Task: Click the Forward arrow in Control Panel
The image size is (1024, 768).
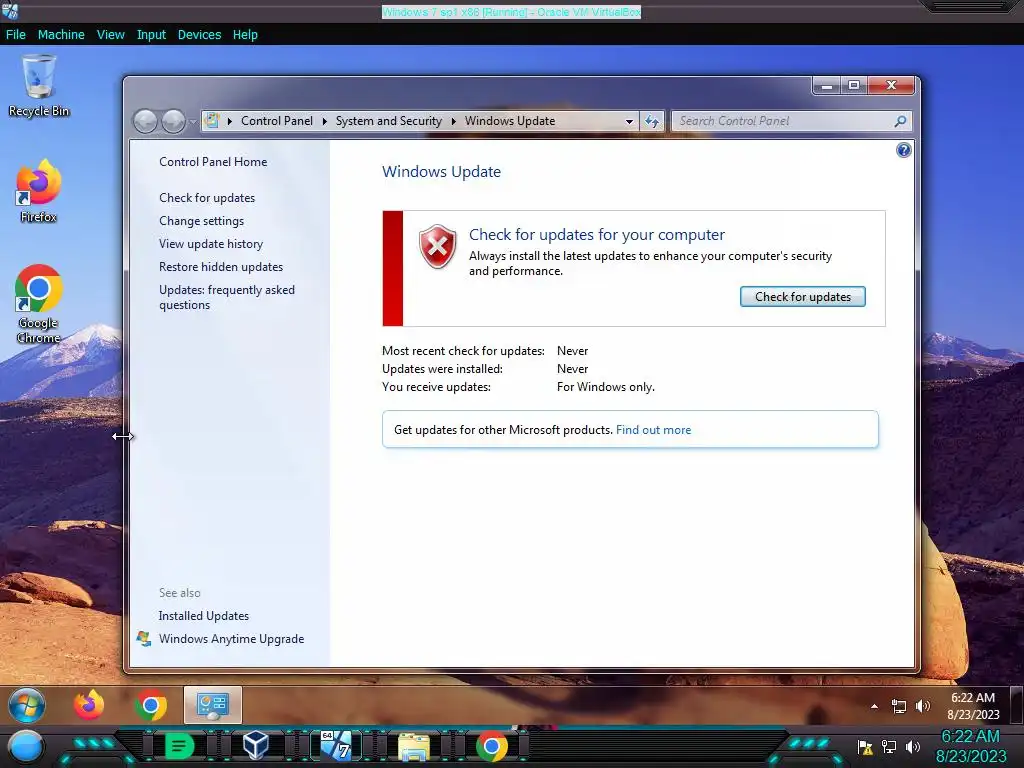Action: tap(173, 121)
